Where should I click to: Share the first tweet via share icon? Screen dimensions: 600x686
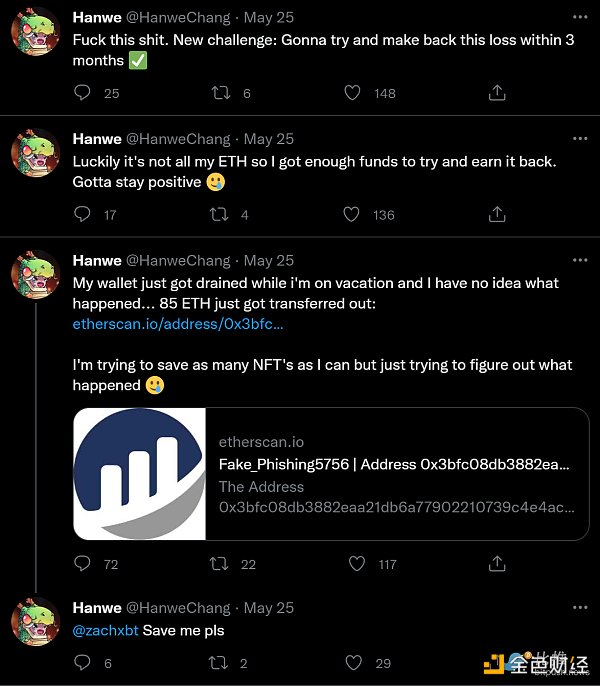pyautogui.click(x=496, y=93)
